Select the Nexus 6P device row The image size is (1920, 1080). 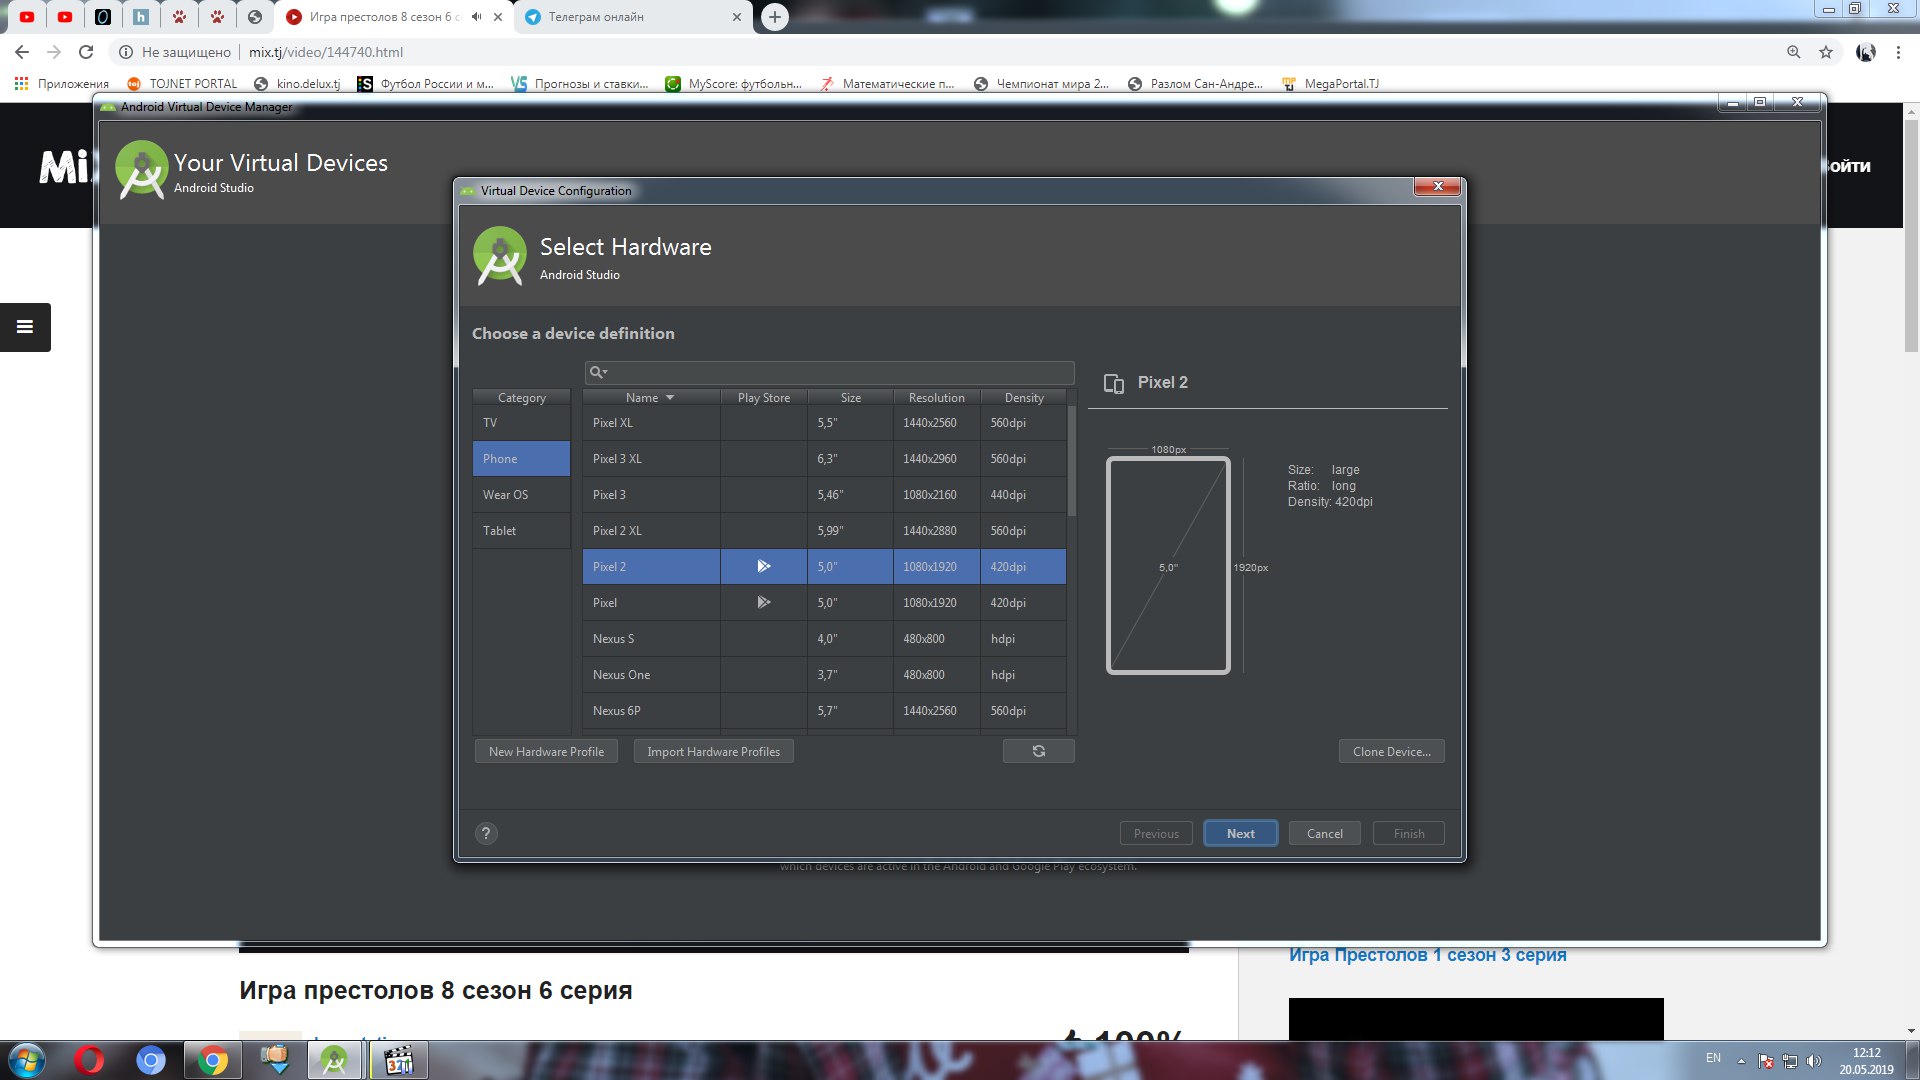tap(824, 711)
